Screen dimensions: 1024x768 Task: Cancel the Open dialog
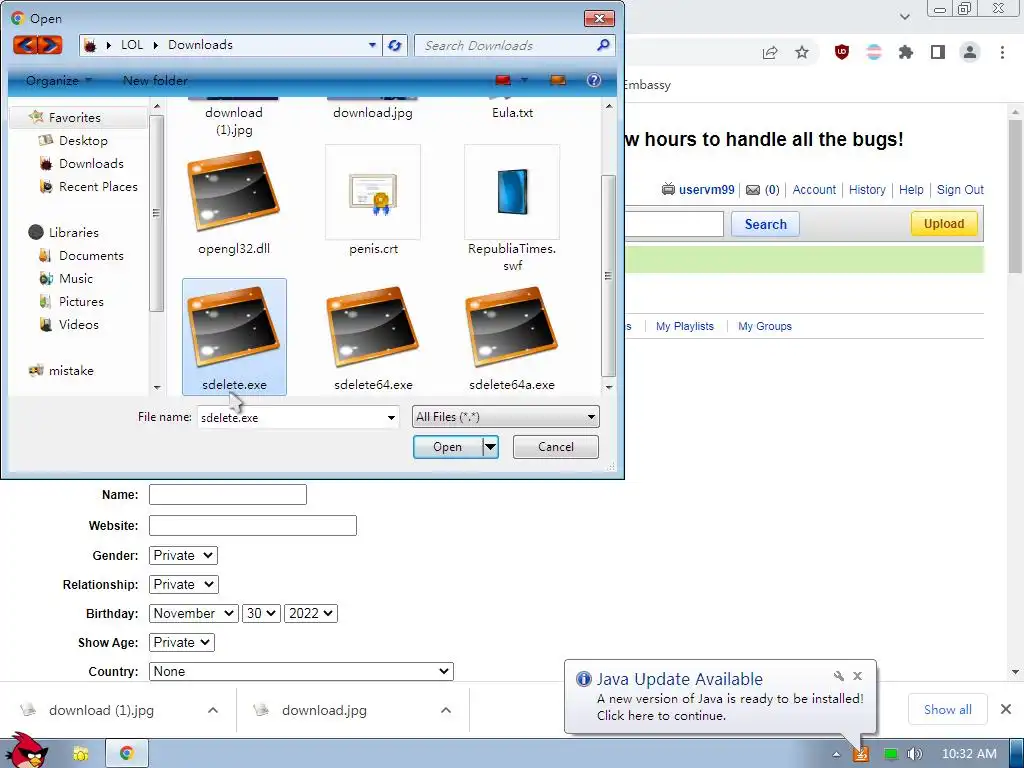point(556,447)
